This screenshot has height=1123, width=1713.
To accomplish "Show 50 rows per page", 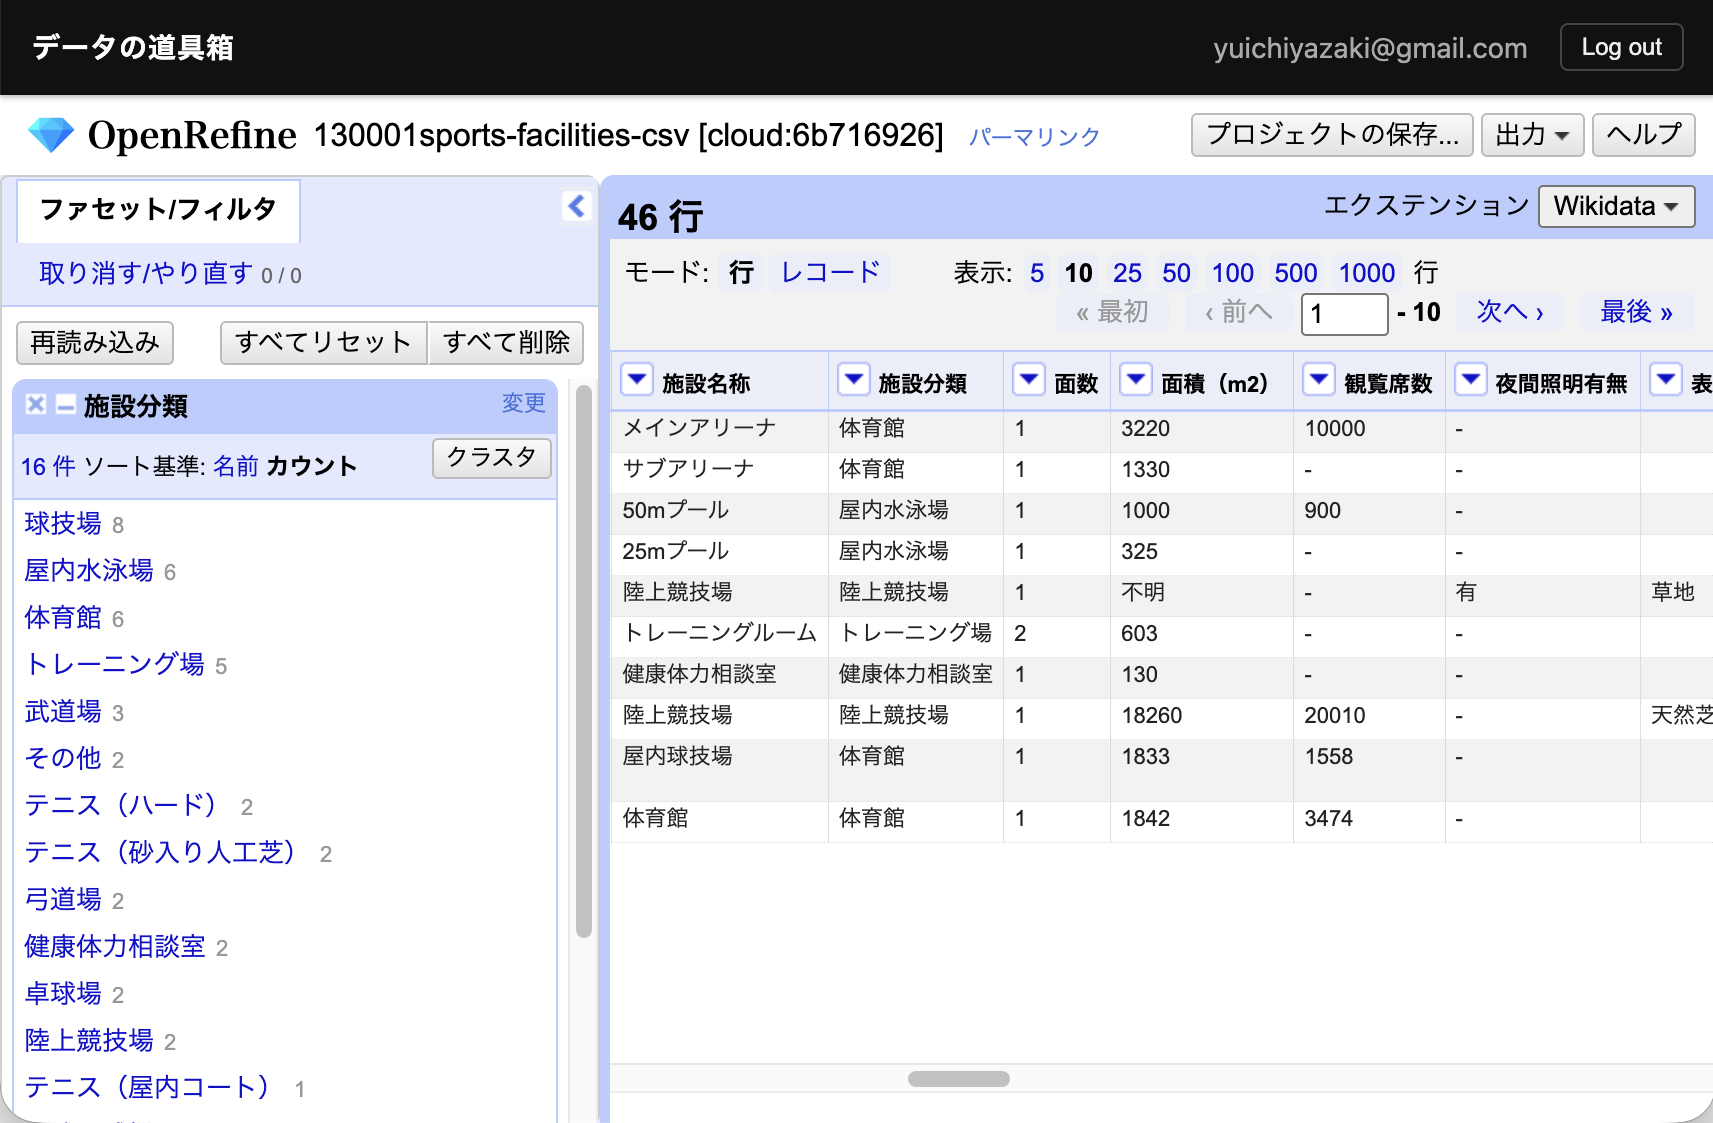I will [x=1176, y=273].
